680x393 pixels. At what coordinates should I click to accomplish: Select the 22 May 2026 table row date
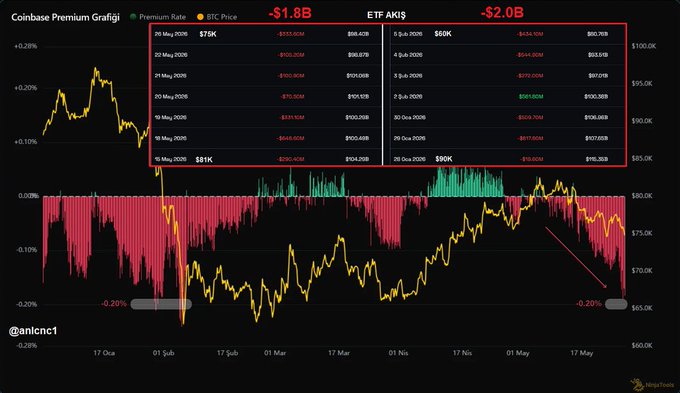coord(171,55)
